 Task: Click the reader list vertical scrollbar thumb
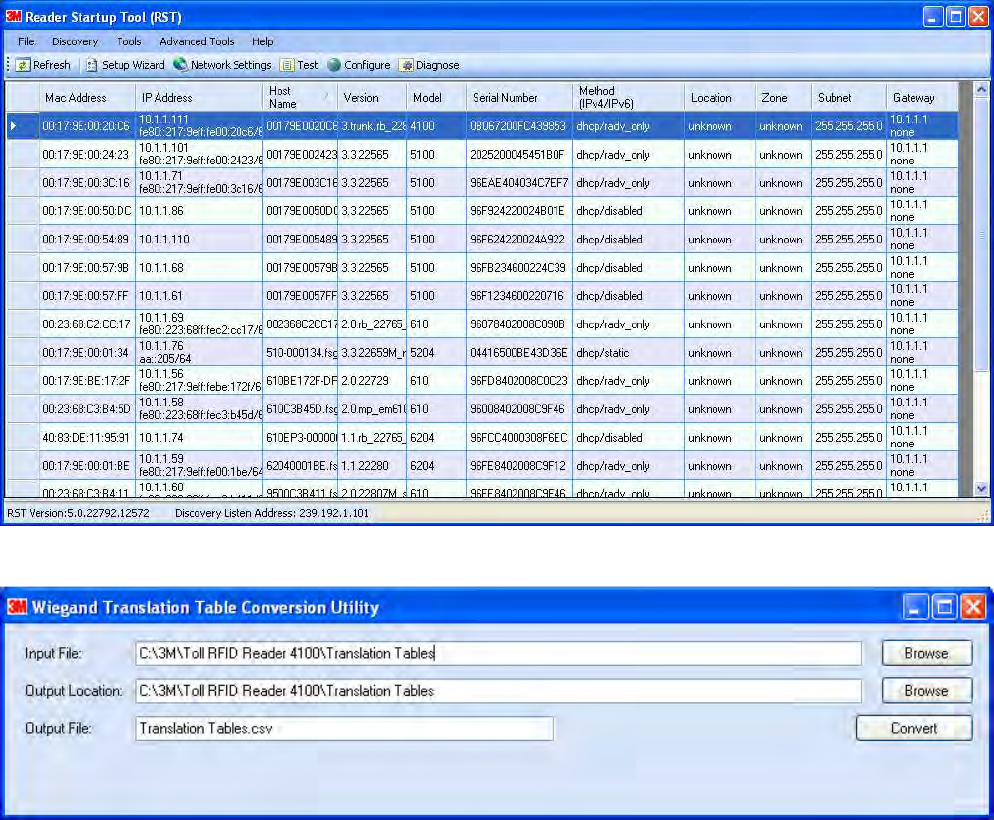point(981,234)
